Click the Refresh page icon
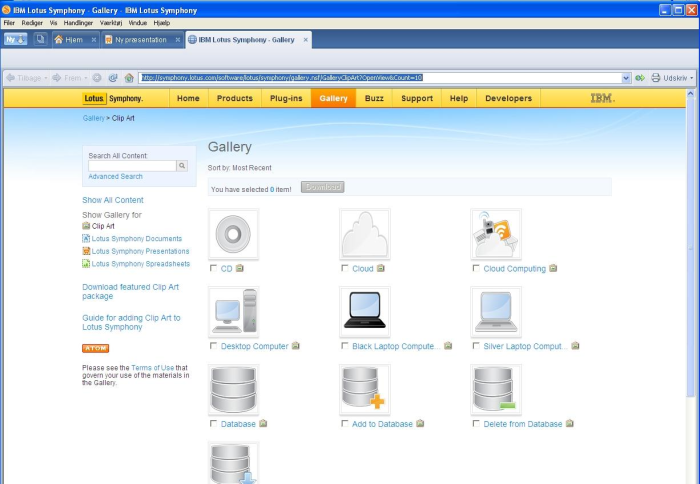This screenshot has height=484, width=700. [x=113, y=78]
